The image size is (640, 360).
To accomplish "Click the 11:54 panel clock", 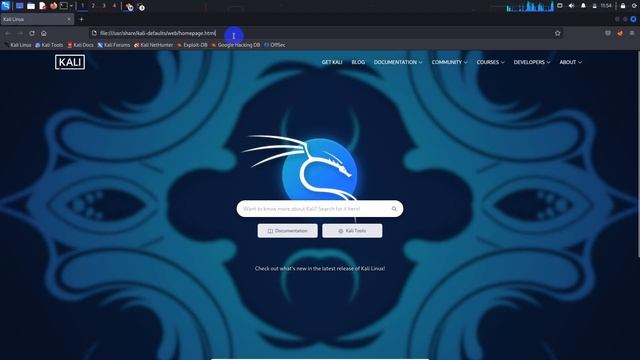I will [606, 6].
